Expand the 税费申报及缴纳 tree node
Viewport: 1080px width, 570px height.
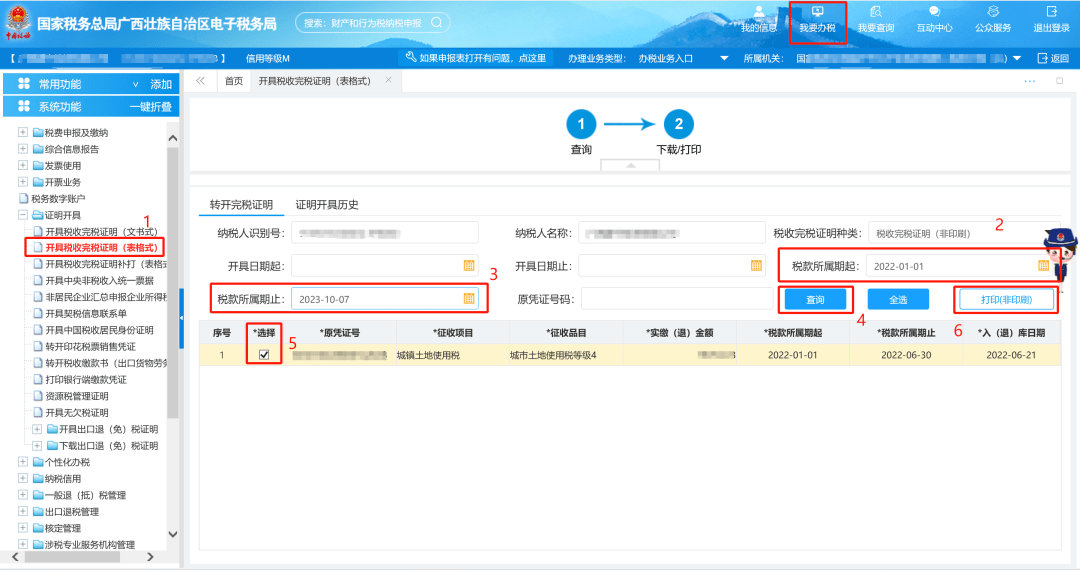pyautogui.click(x=23, y=133)
